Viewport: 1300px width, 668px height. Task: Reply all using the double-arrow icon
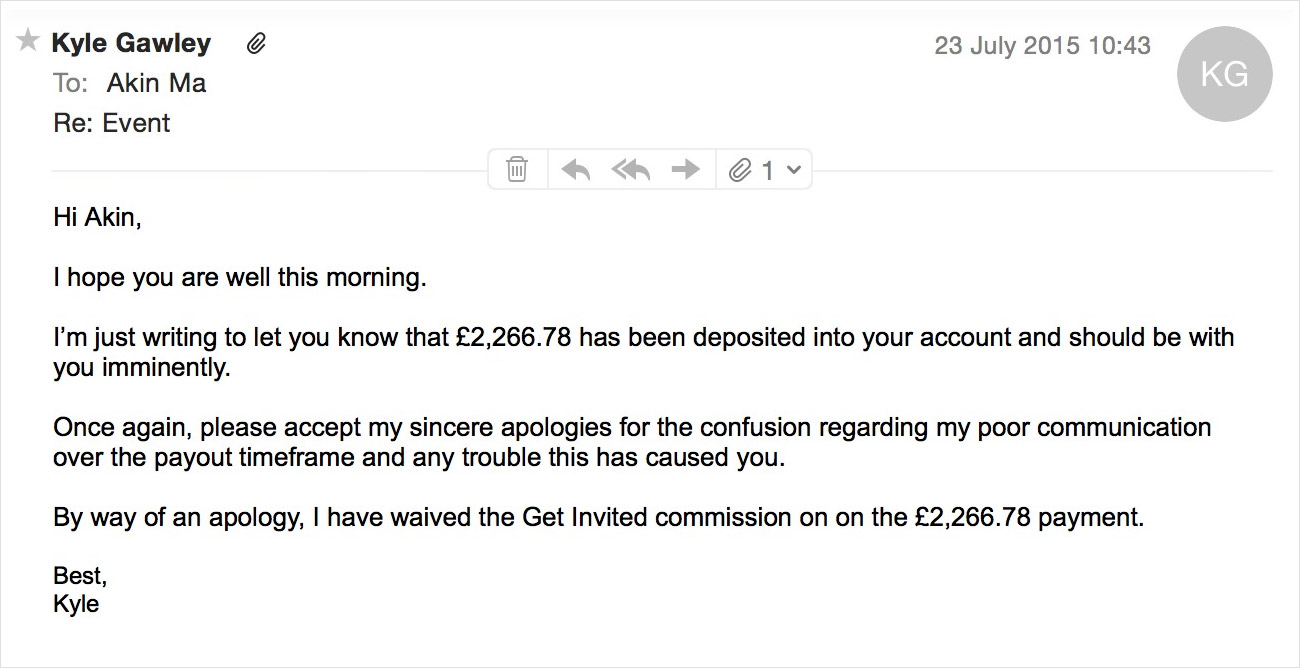pos(631,170)
